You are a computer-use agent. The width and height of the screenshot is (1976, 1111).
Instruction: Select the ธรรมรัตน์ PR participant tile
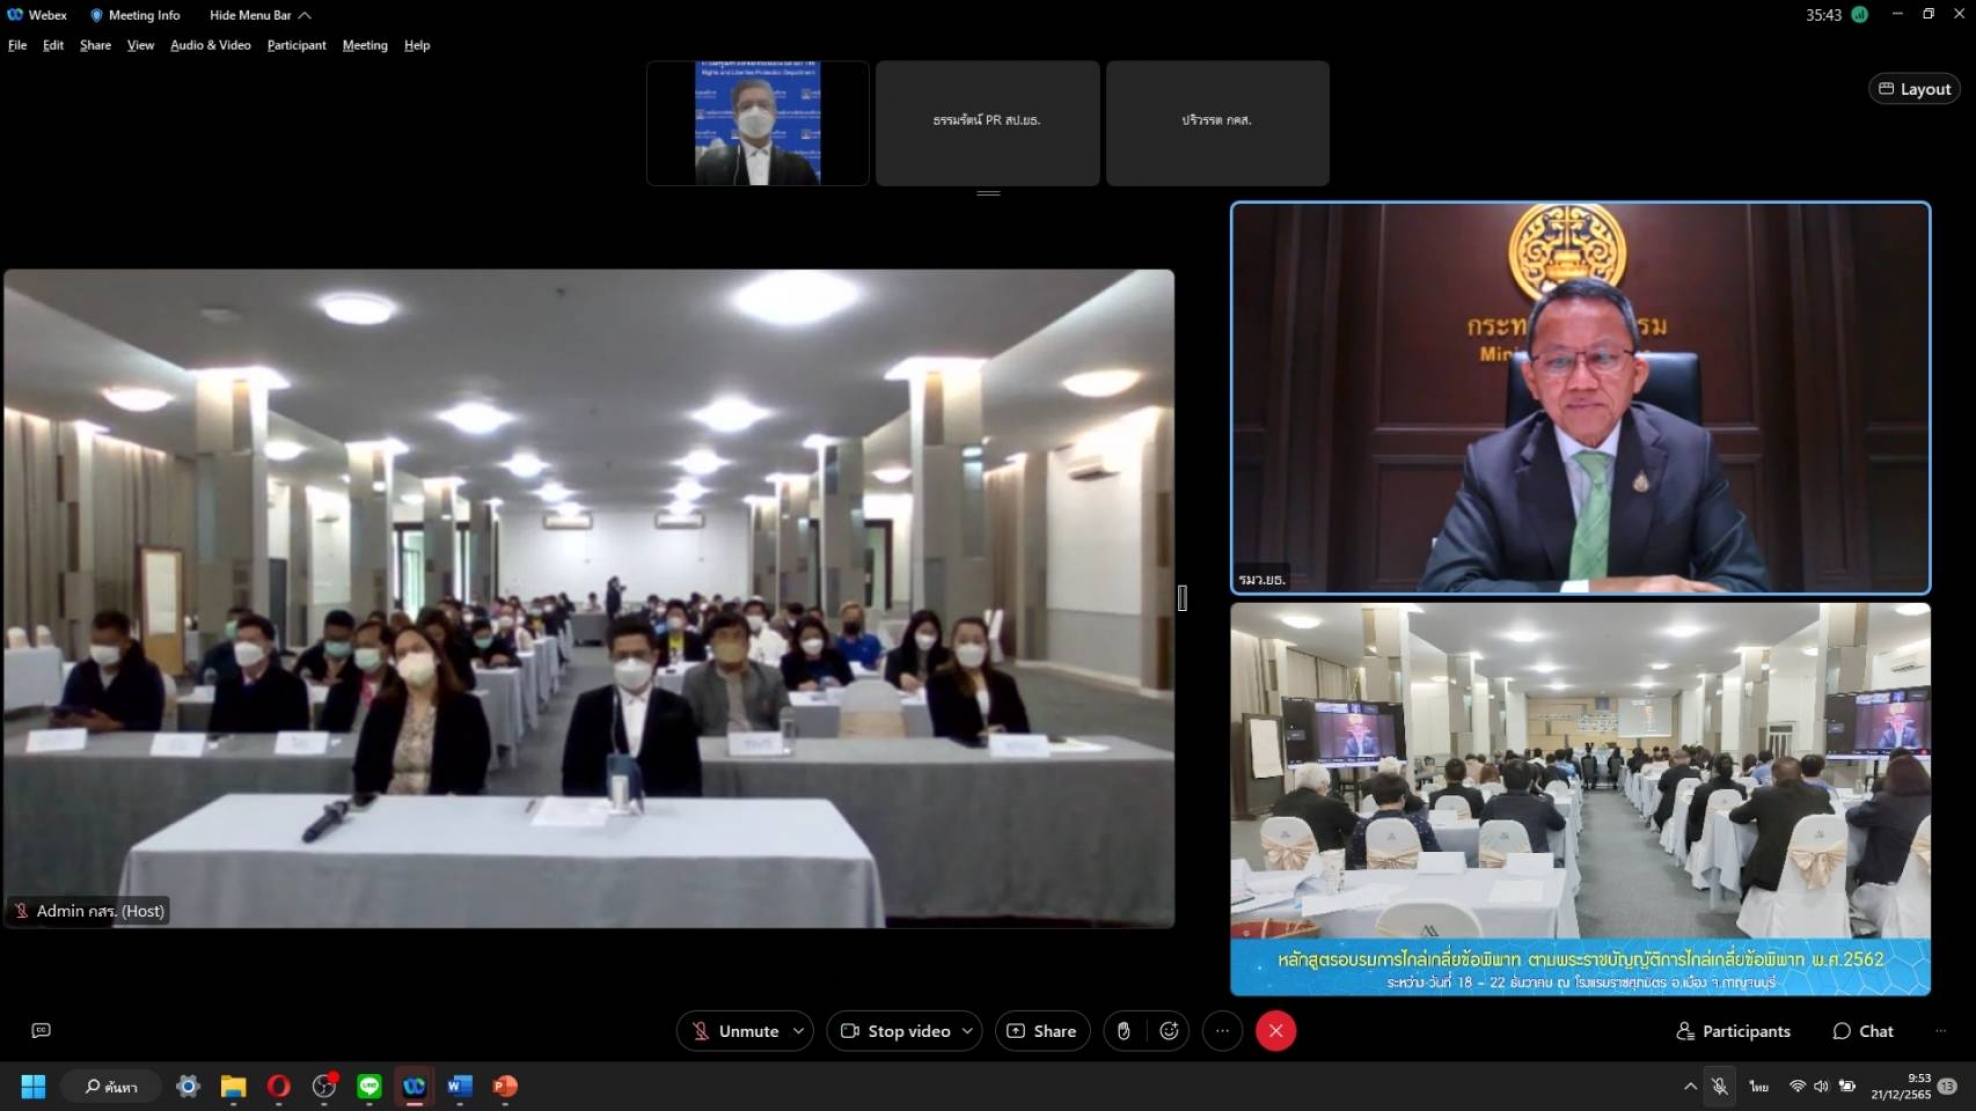coord(987,123)
